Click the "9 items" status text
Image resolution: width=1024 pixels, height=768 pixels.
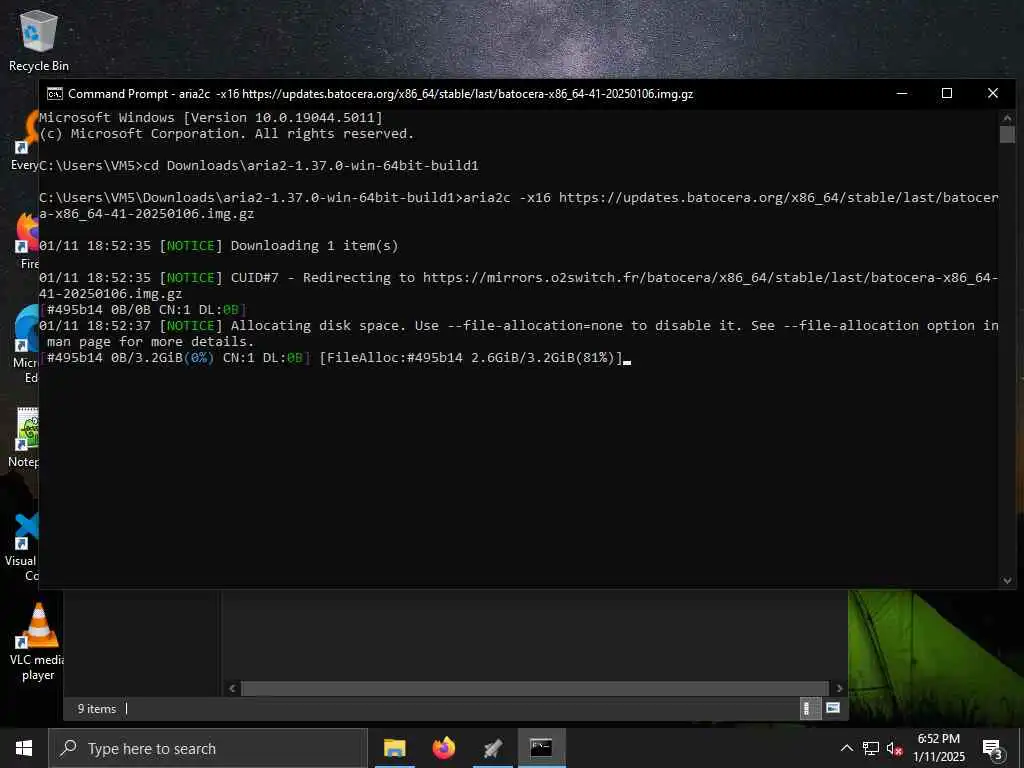tap(97, 709)
